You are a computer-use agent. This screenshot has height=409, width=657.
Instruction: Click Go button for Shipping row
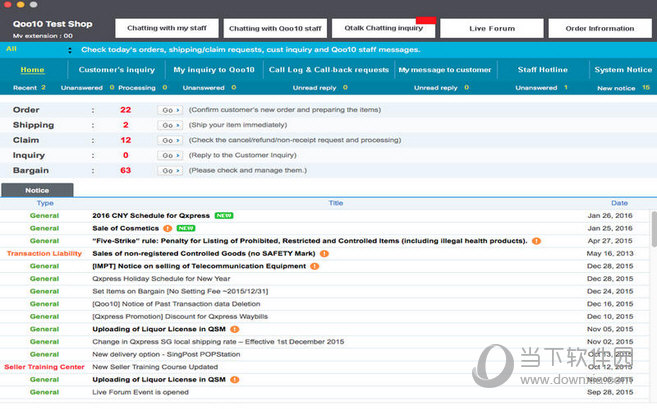[170, 125]
